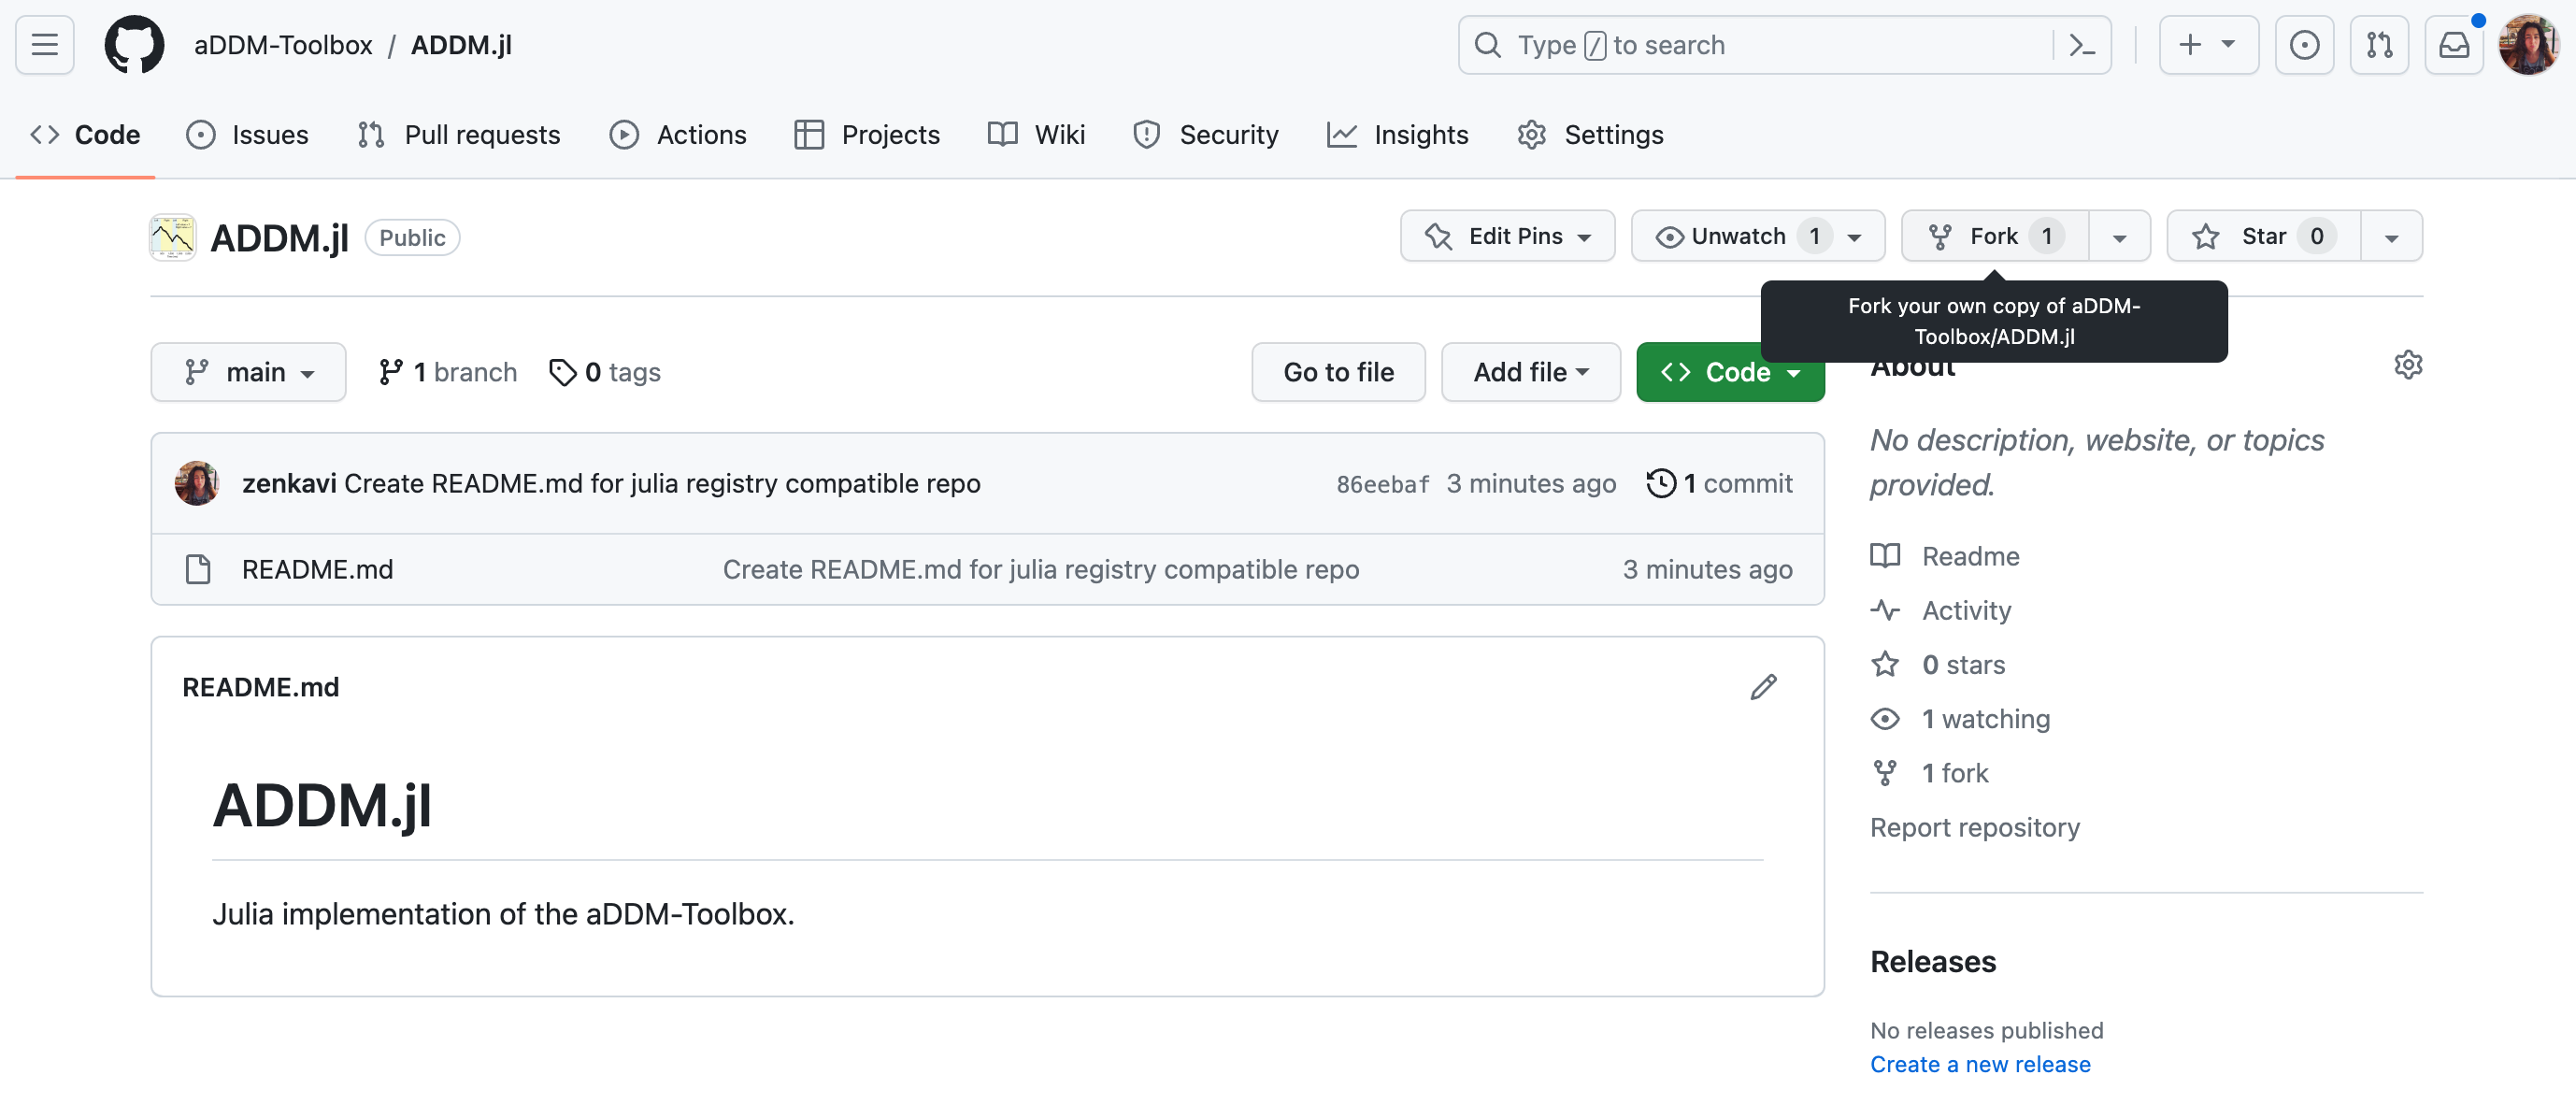Open the green Code dropdown

1729,371
